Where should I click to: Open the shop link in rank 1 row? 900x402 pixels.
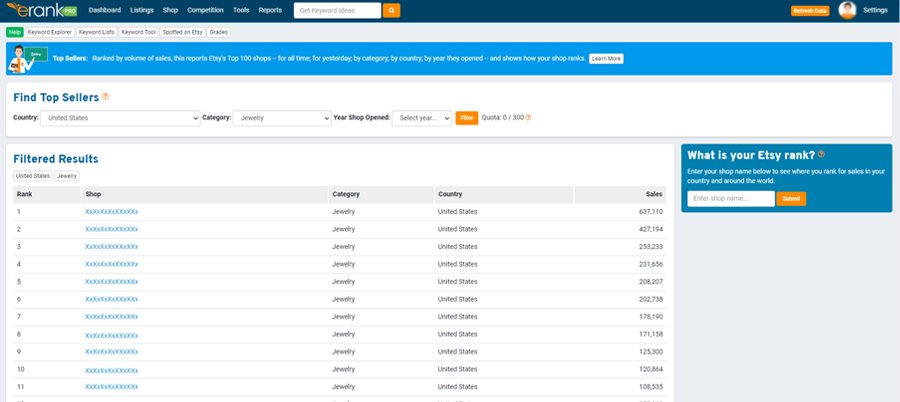(111, 212)
